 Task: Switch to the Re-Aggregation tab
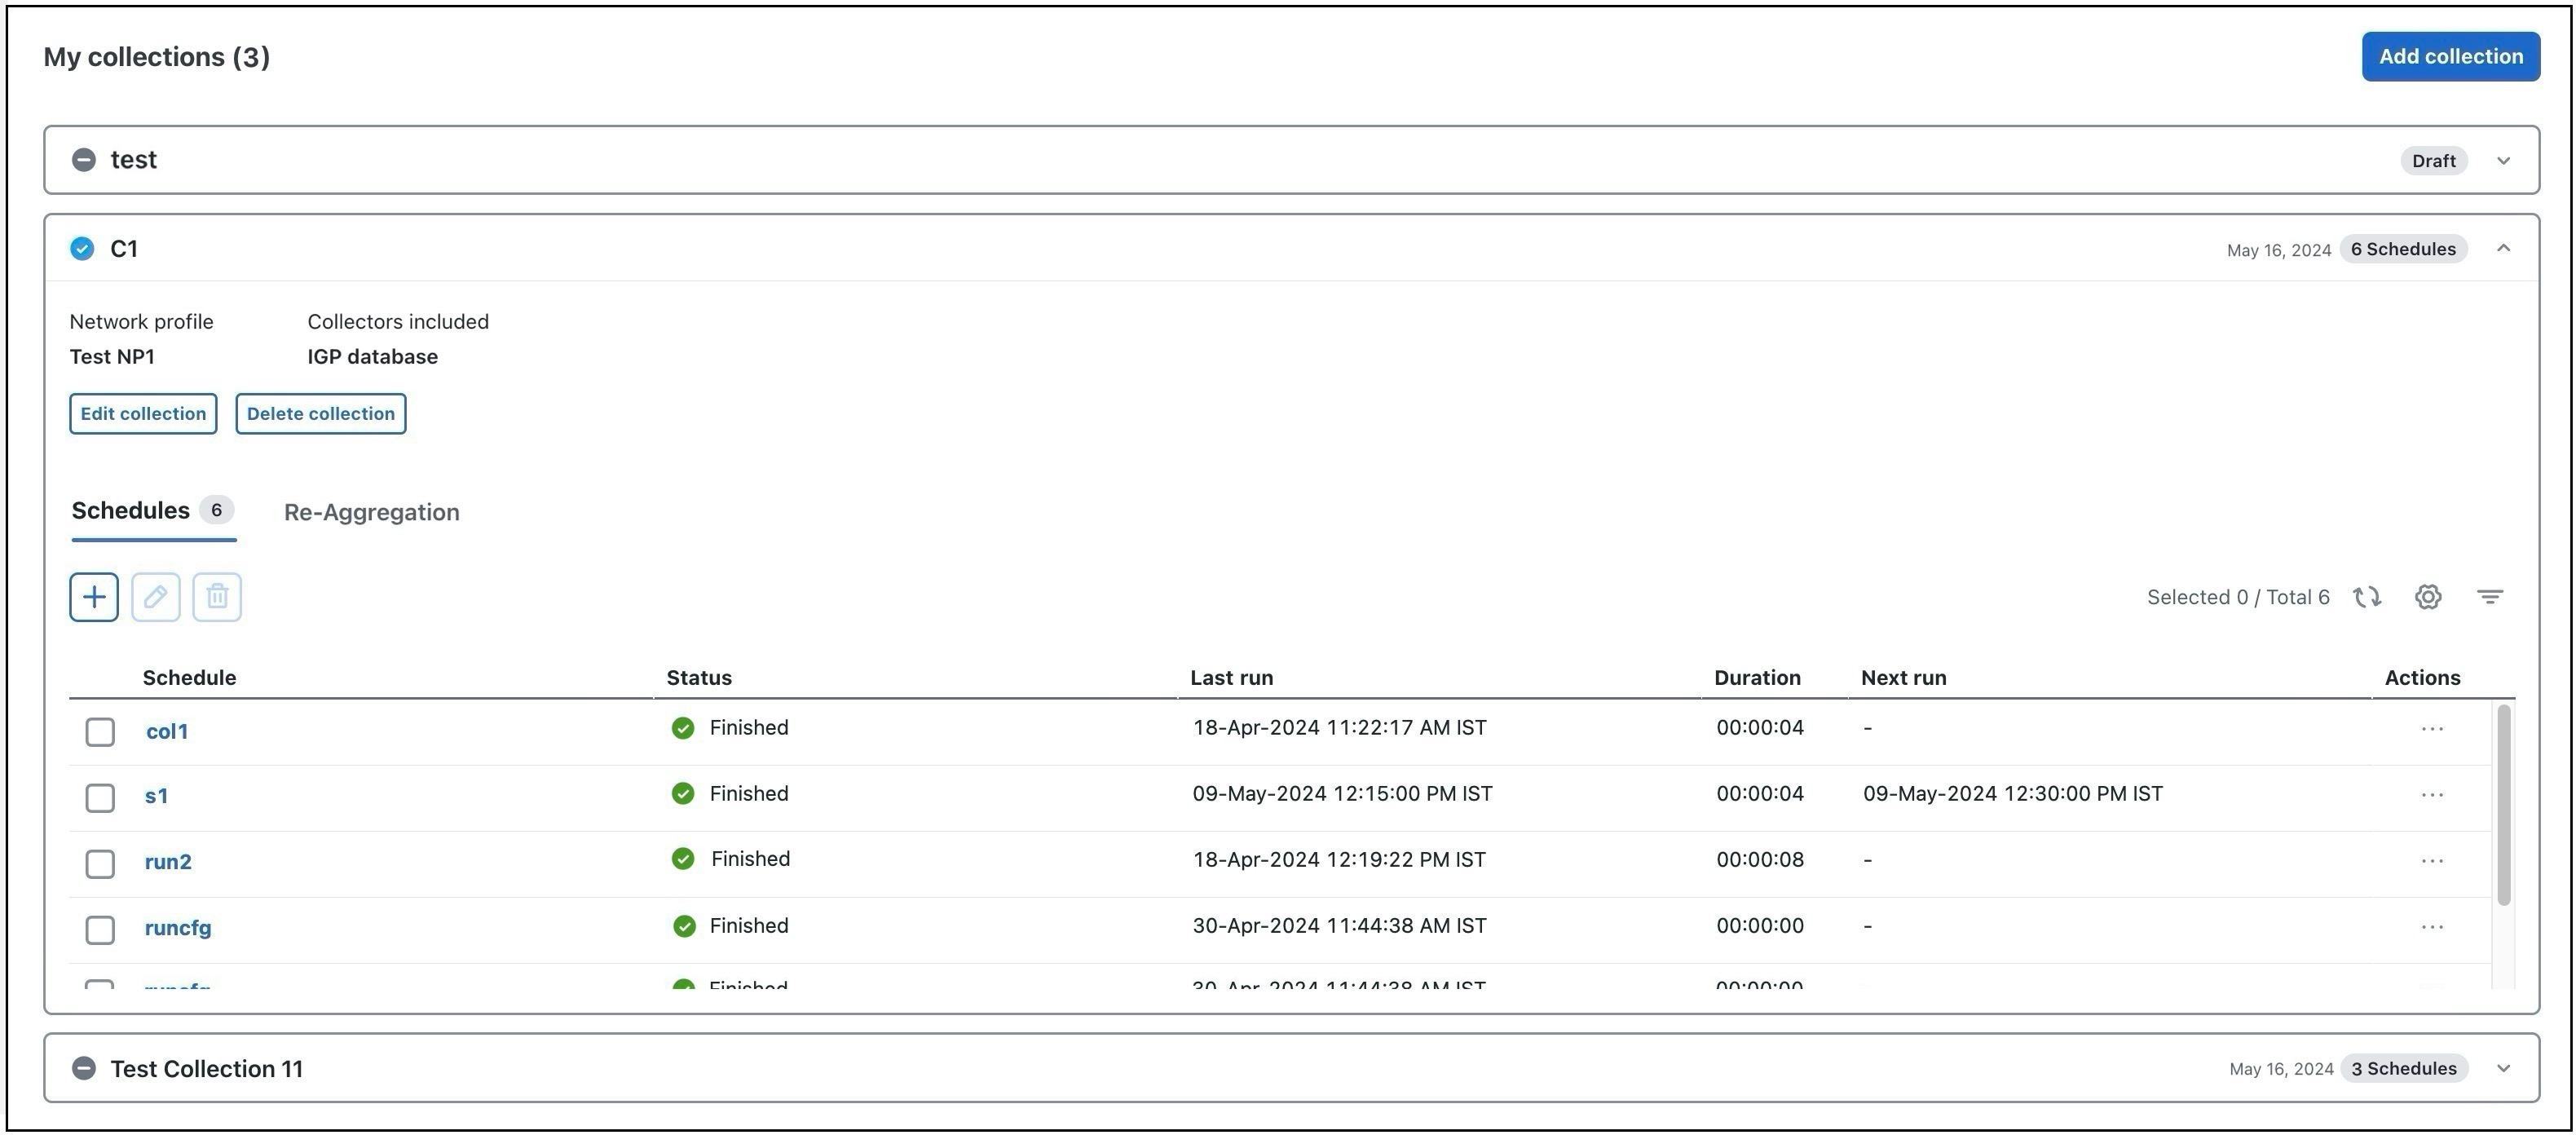tap(372, 512)
